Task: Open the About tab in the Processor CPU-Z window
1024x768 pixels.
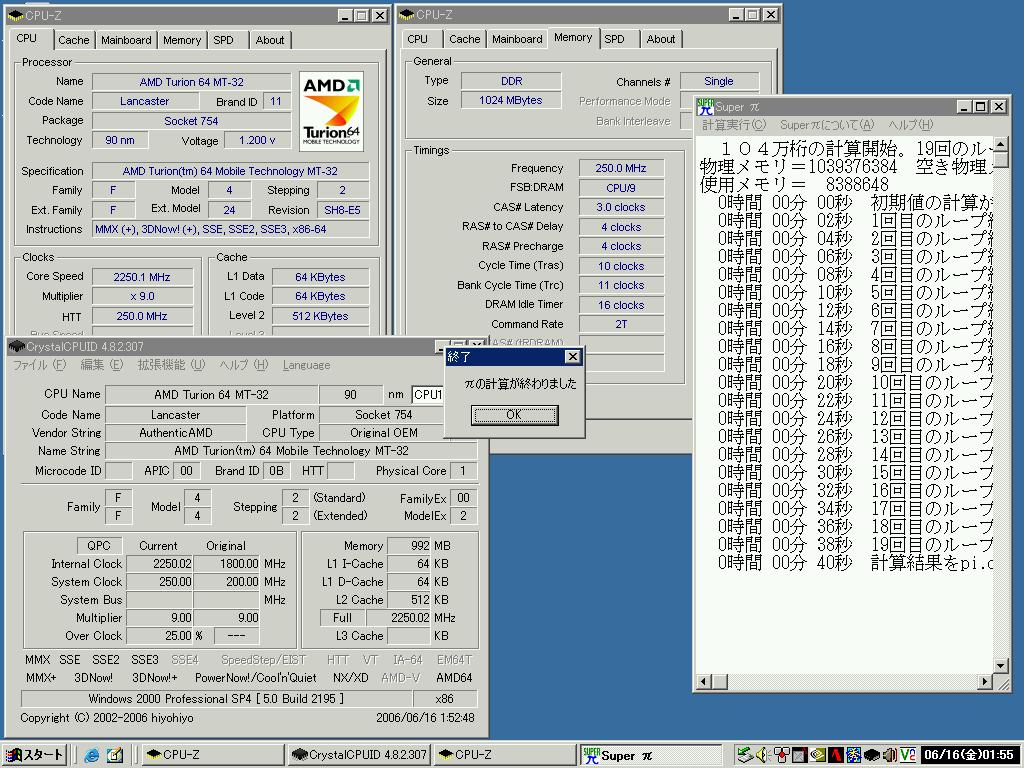Action: [x=270, y=40]
